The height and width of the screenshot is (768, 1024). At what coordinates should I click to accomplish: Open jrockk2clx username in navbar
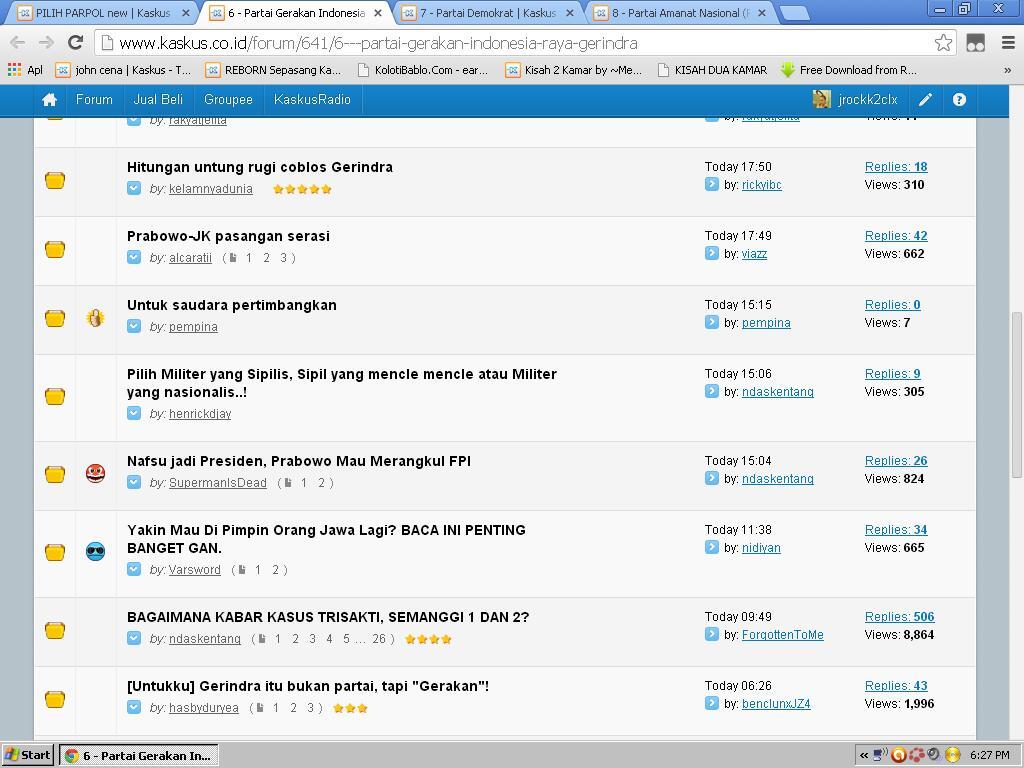coord(868,99)
